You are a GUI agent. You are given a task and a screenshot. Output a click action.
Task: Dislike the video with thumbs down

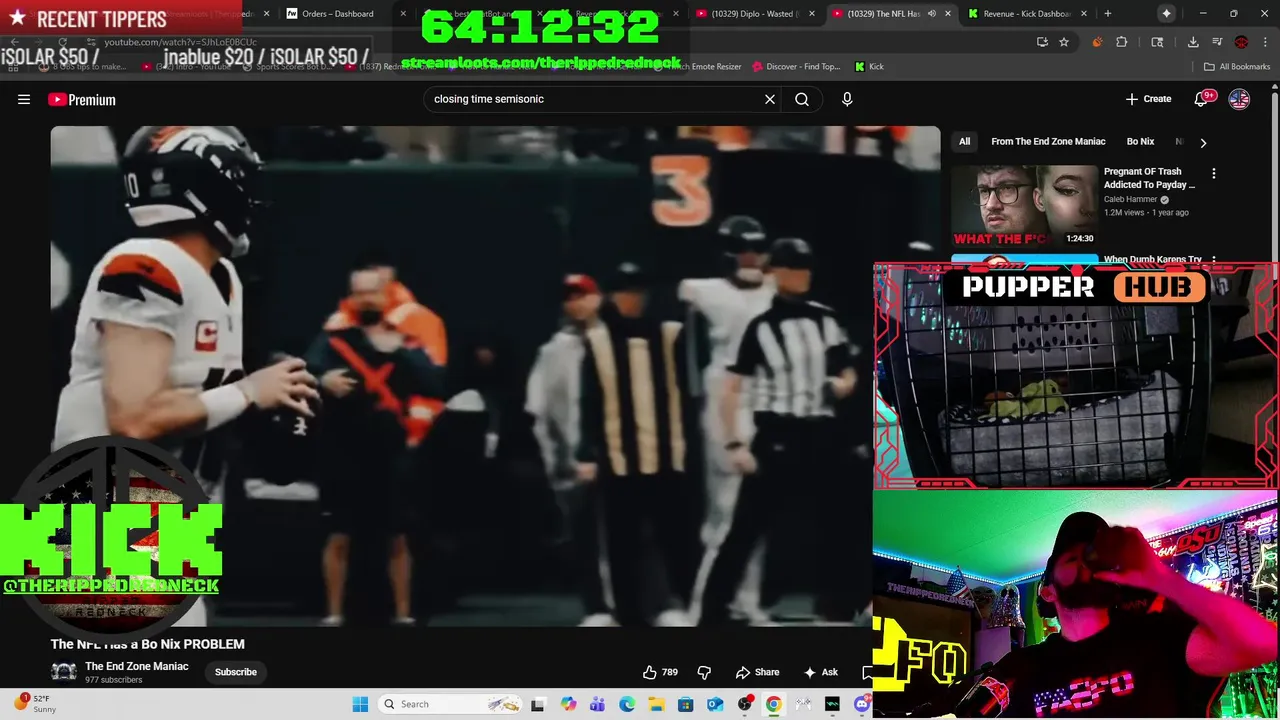click(704, 672)
